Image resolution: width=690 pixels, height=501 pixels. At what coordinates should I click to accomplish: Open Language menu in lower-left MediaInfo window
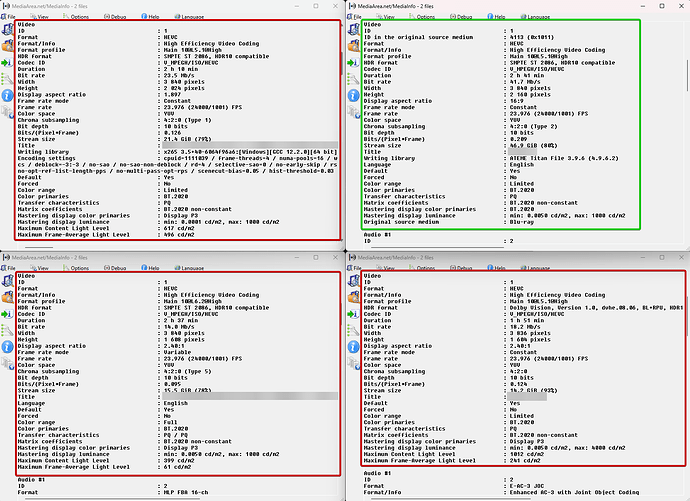pyautogui.click(x=189, y=268)
